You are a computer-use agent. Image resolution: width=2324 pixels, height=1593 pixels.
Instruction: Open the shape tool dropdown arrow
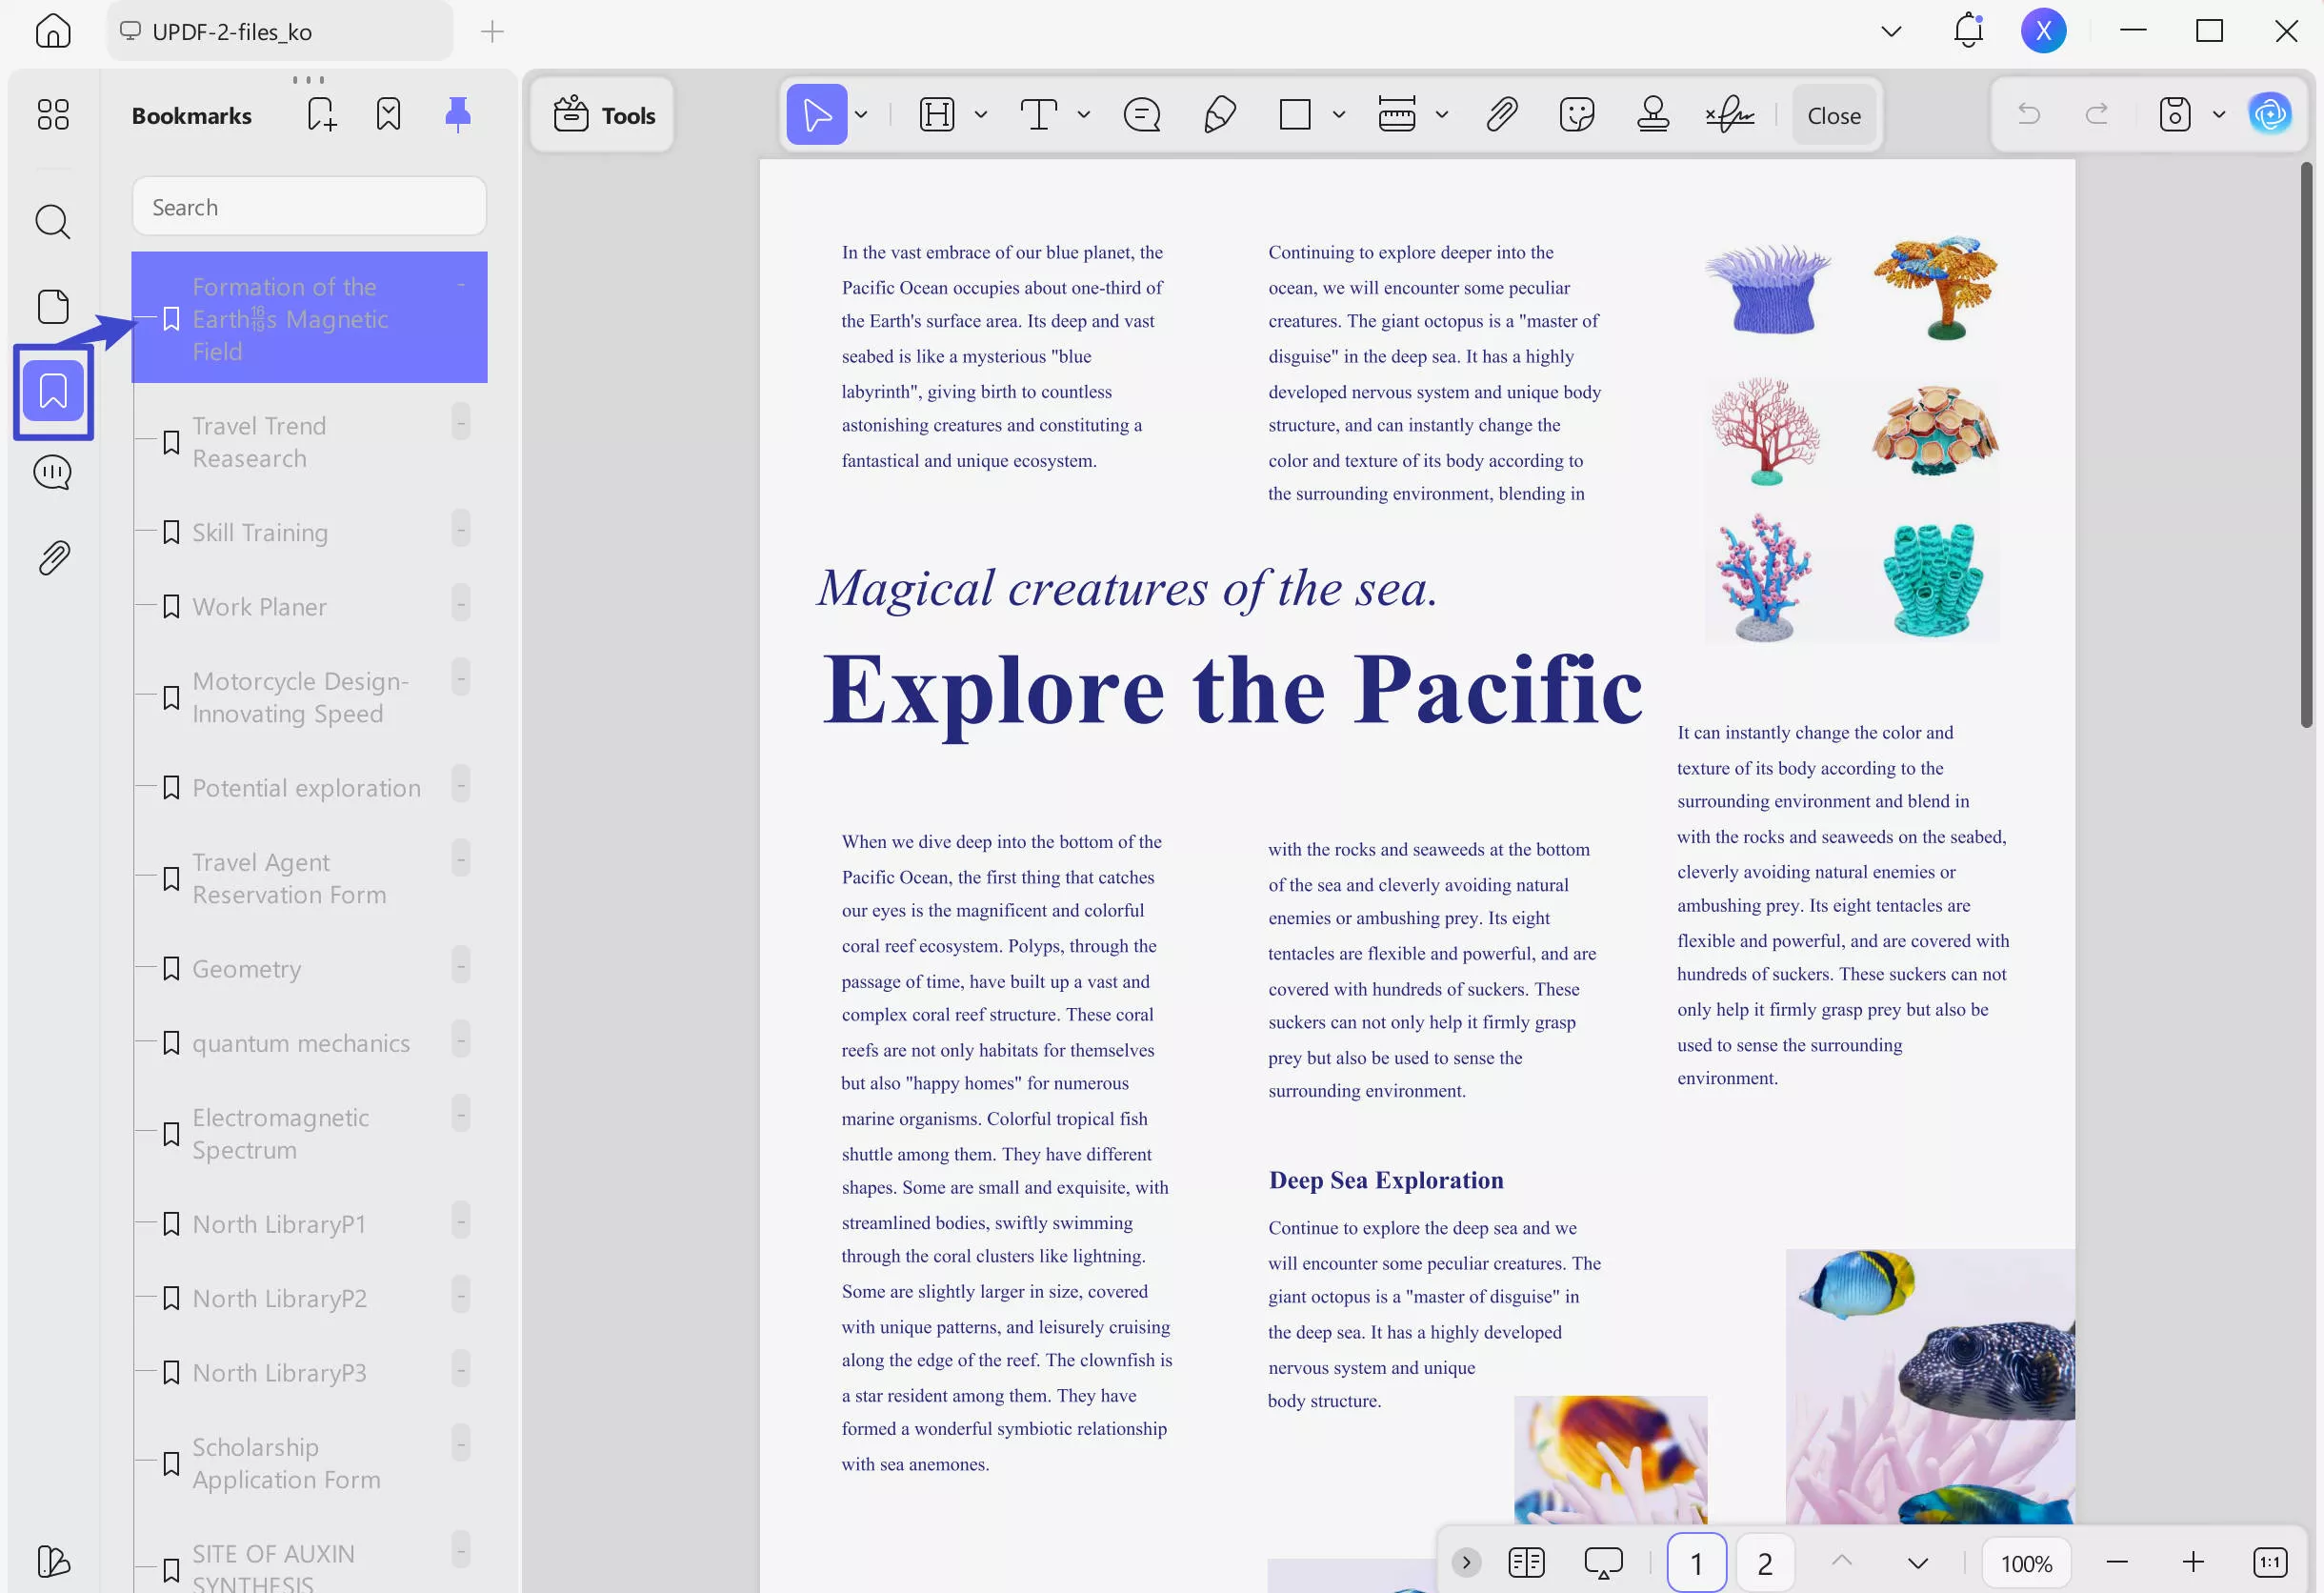[1339, 115]
